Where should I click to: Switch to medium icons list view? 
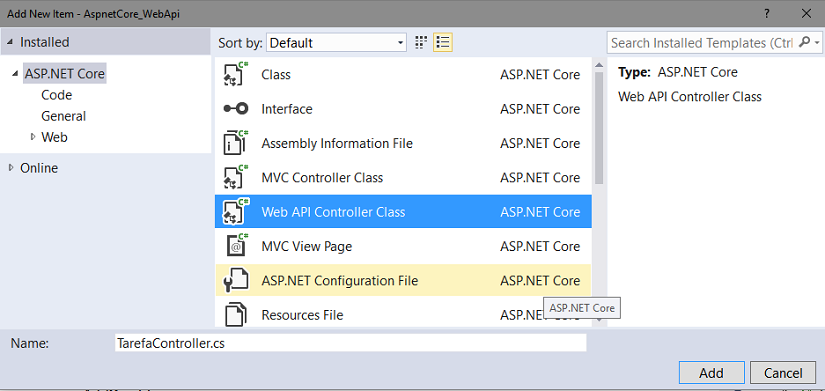[443, 43]
